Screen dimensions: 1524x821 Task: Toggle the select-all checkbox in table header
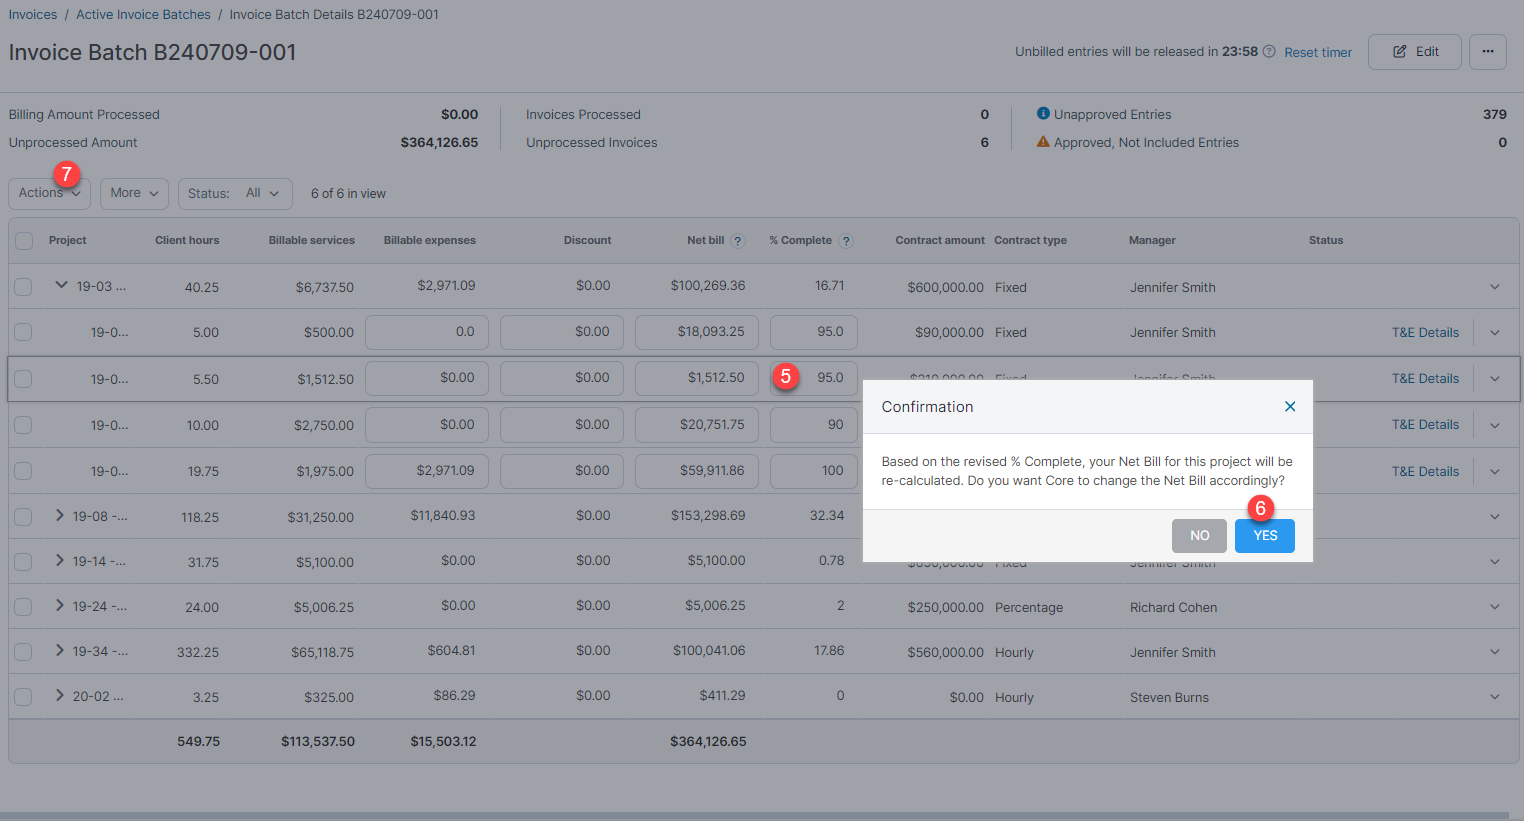(x=24, y=241)
